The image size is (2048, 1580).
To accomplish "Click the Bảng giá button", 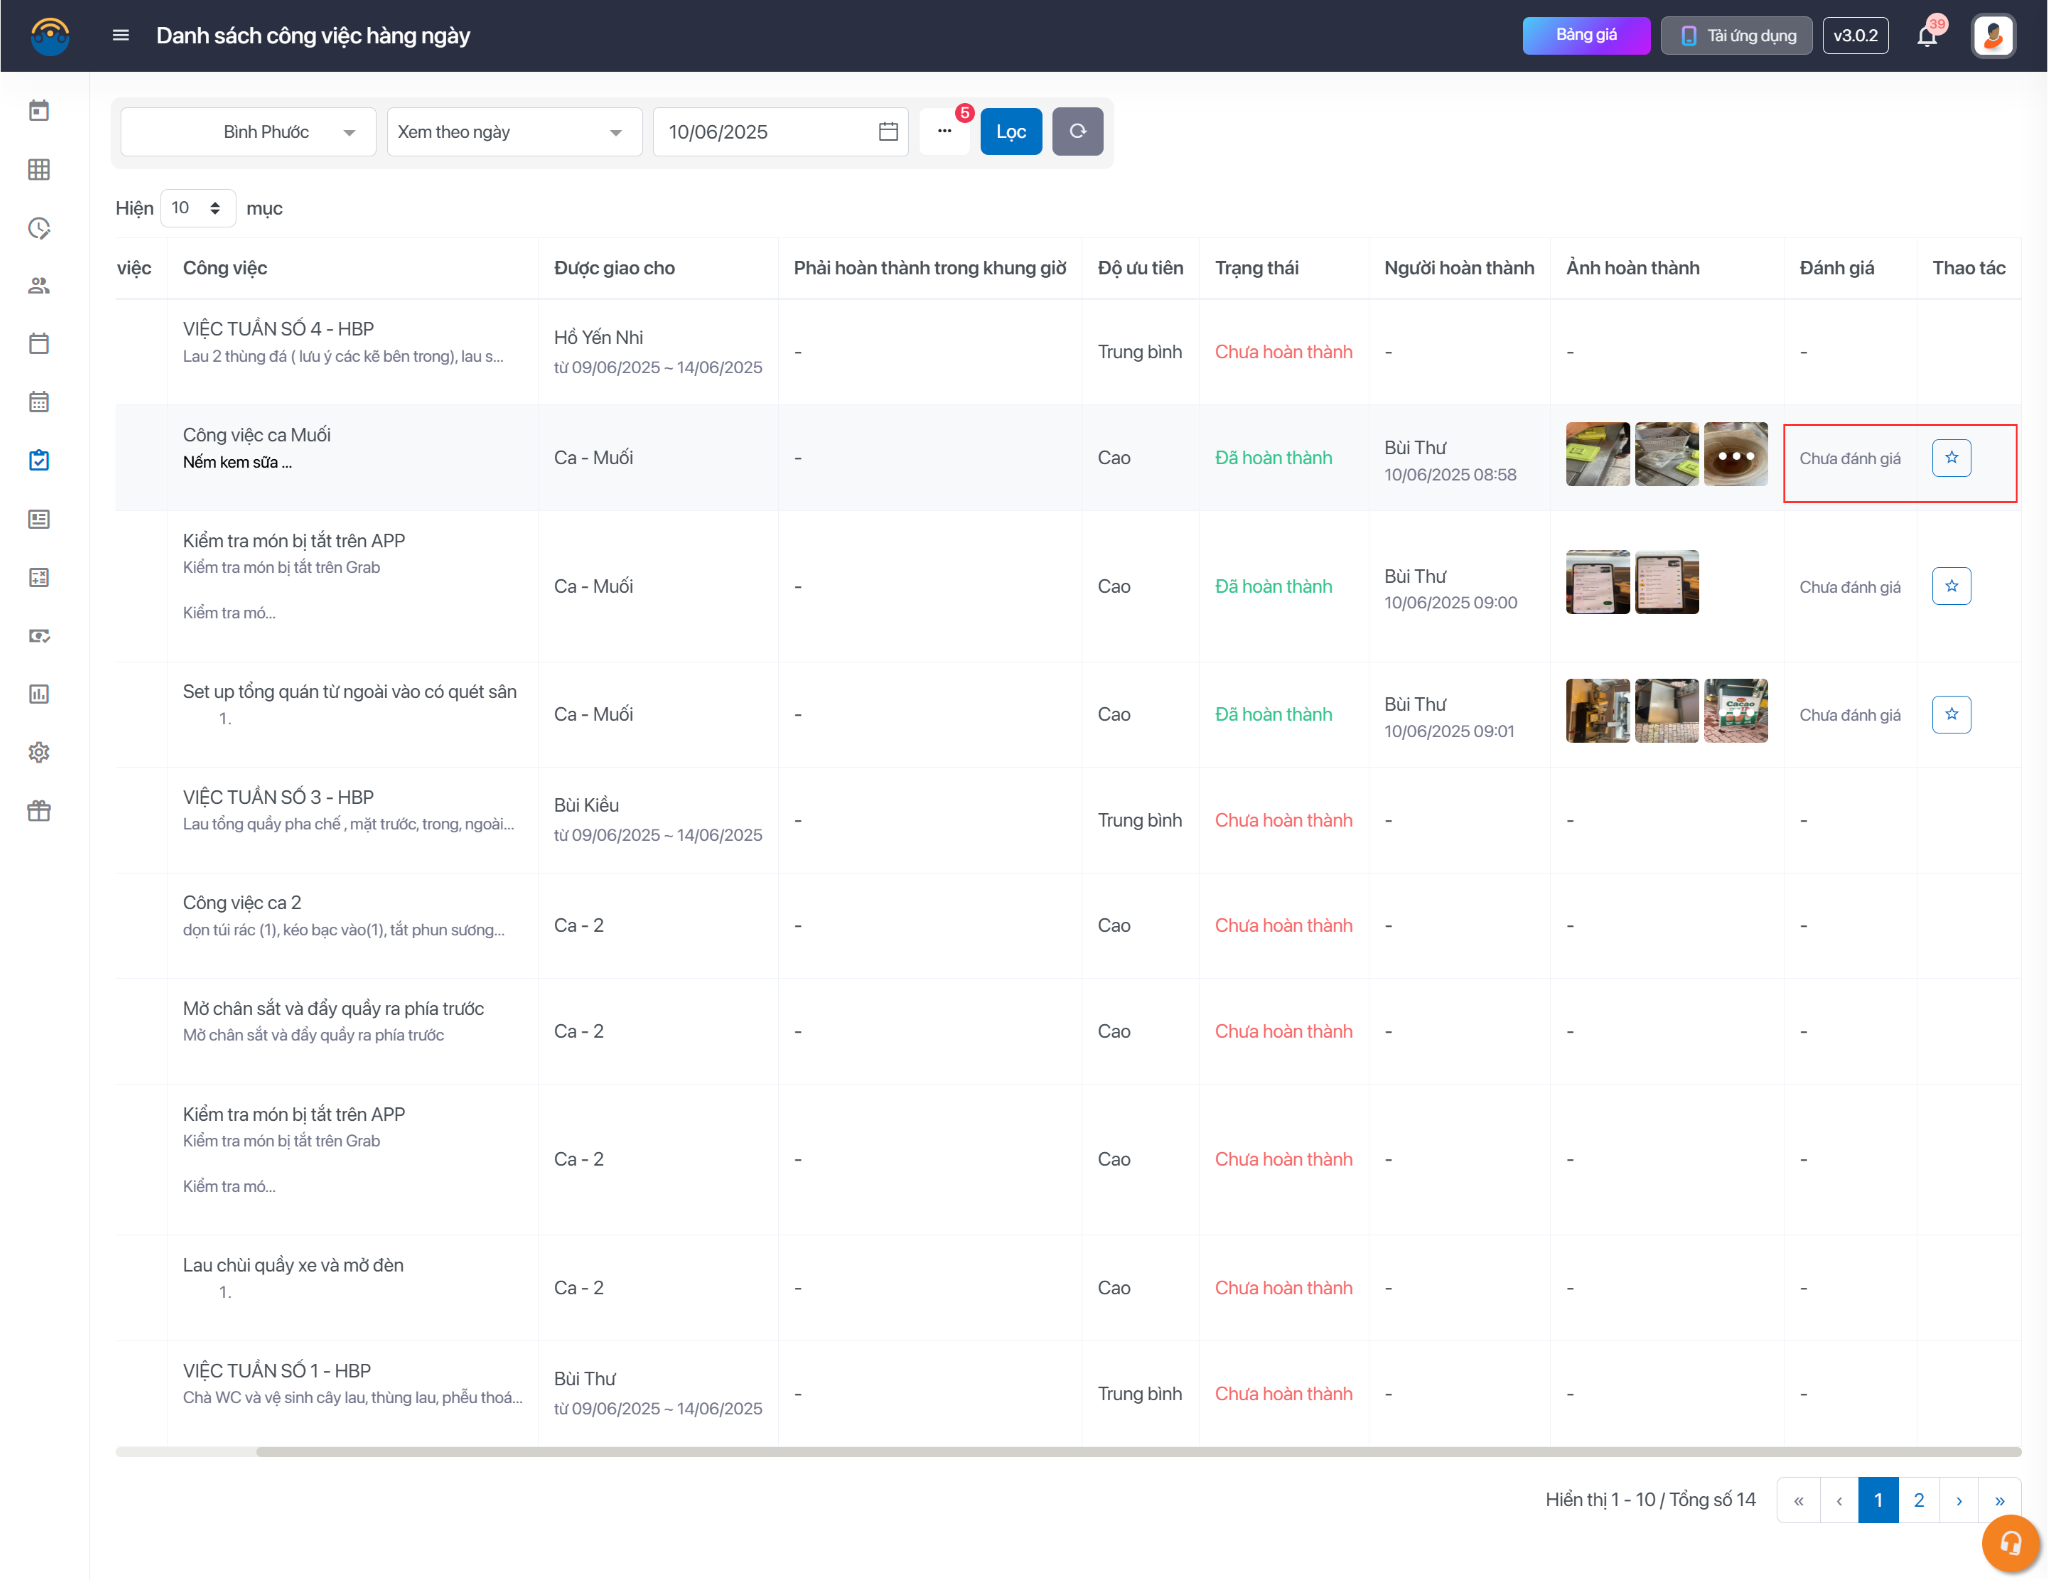I will (1585, 36).
